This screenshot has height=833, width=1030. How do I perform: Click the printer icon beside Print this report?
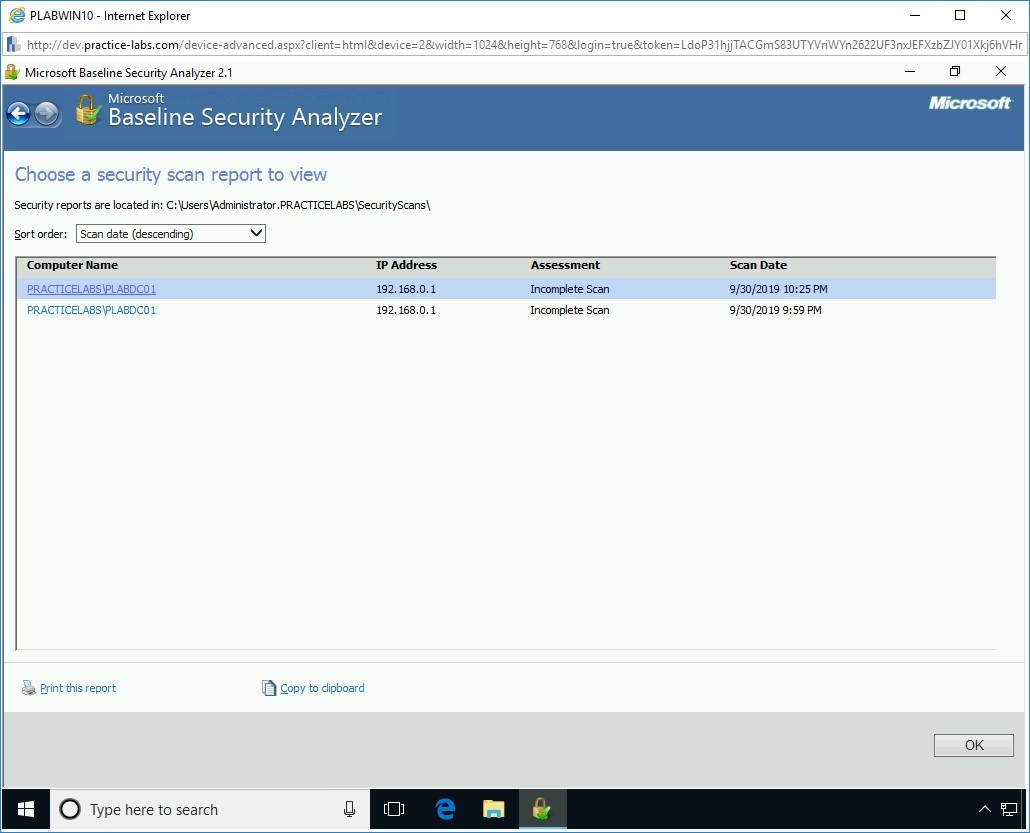tap(28, 687)
